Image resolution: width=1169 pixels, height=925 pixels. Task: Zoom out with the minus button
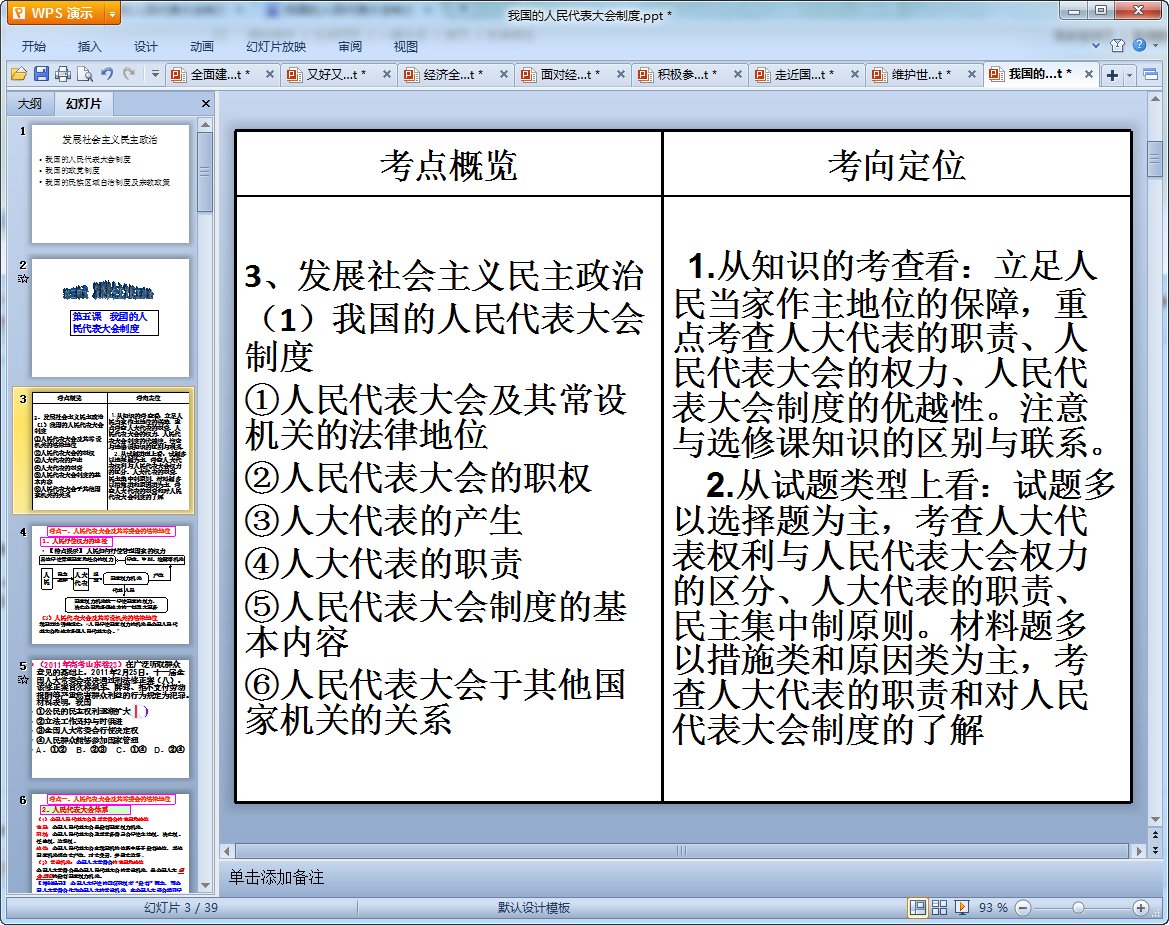(x=1023, y=908)
